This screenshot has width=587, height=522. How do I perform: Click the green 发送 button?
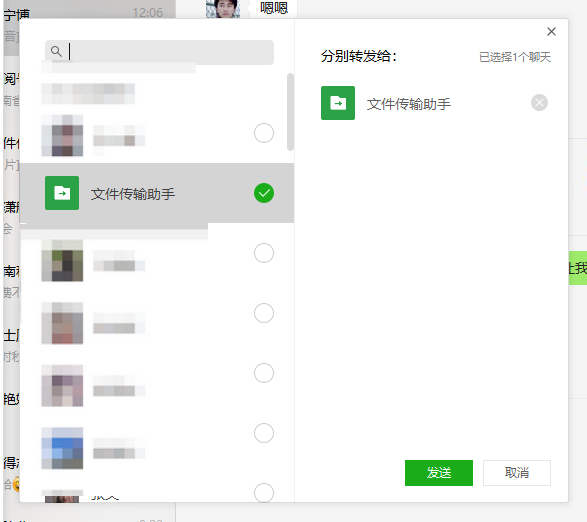point(439,473)
